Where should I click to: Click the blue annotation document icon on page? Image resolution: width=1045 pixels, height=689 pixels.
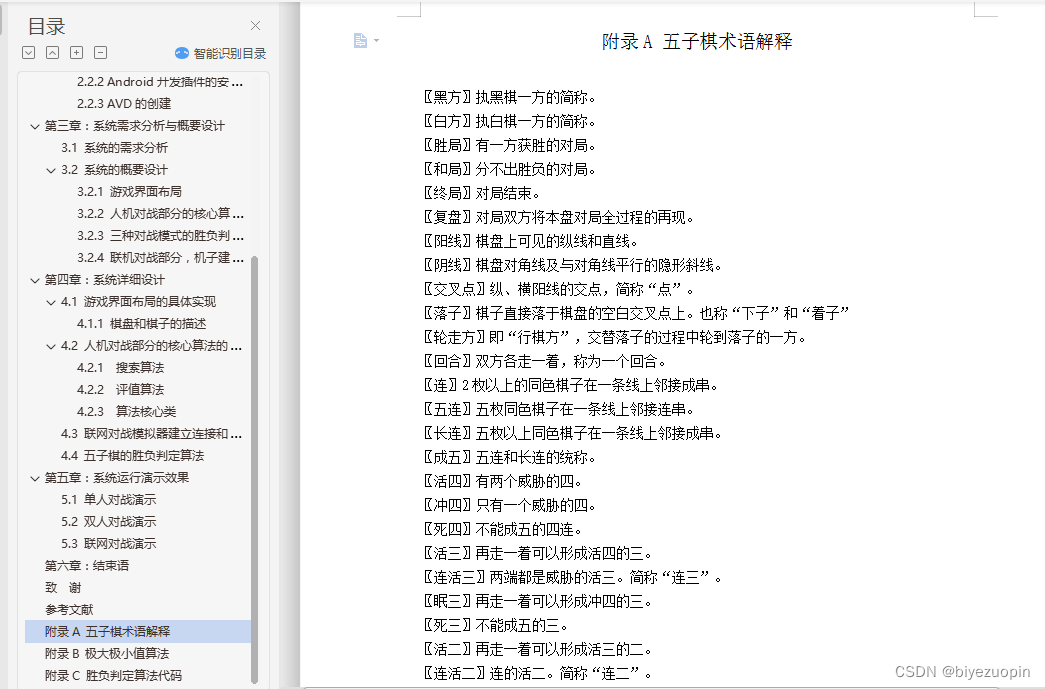[x=360, y=40]
